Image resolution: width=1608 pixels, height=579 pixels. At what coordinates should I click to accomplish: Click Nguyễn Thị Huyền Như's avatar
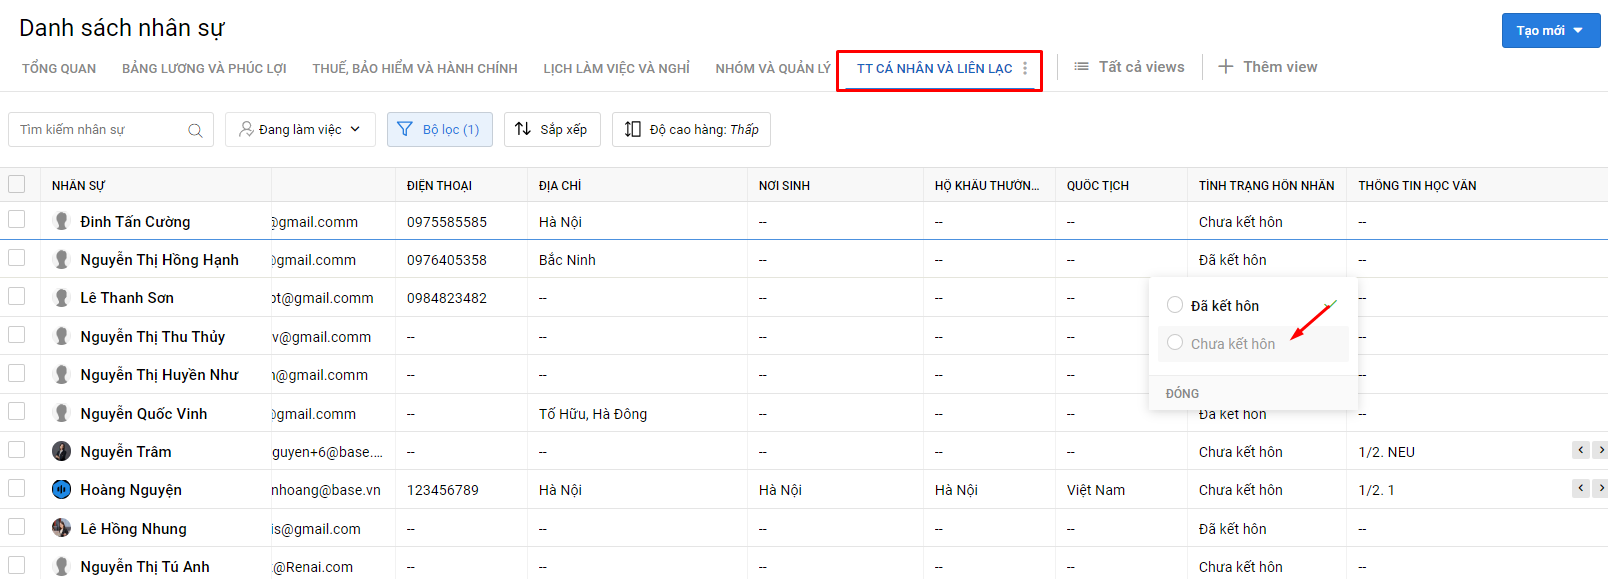(x=61, y=375)
